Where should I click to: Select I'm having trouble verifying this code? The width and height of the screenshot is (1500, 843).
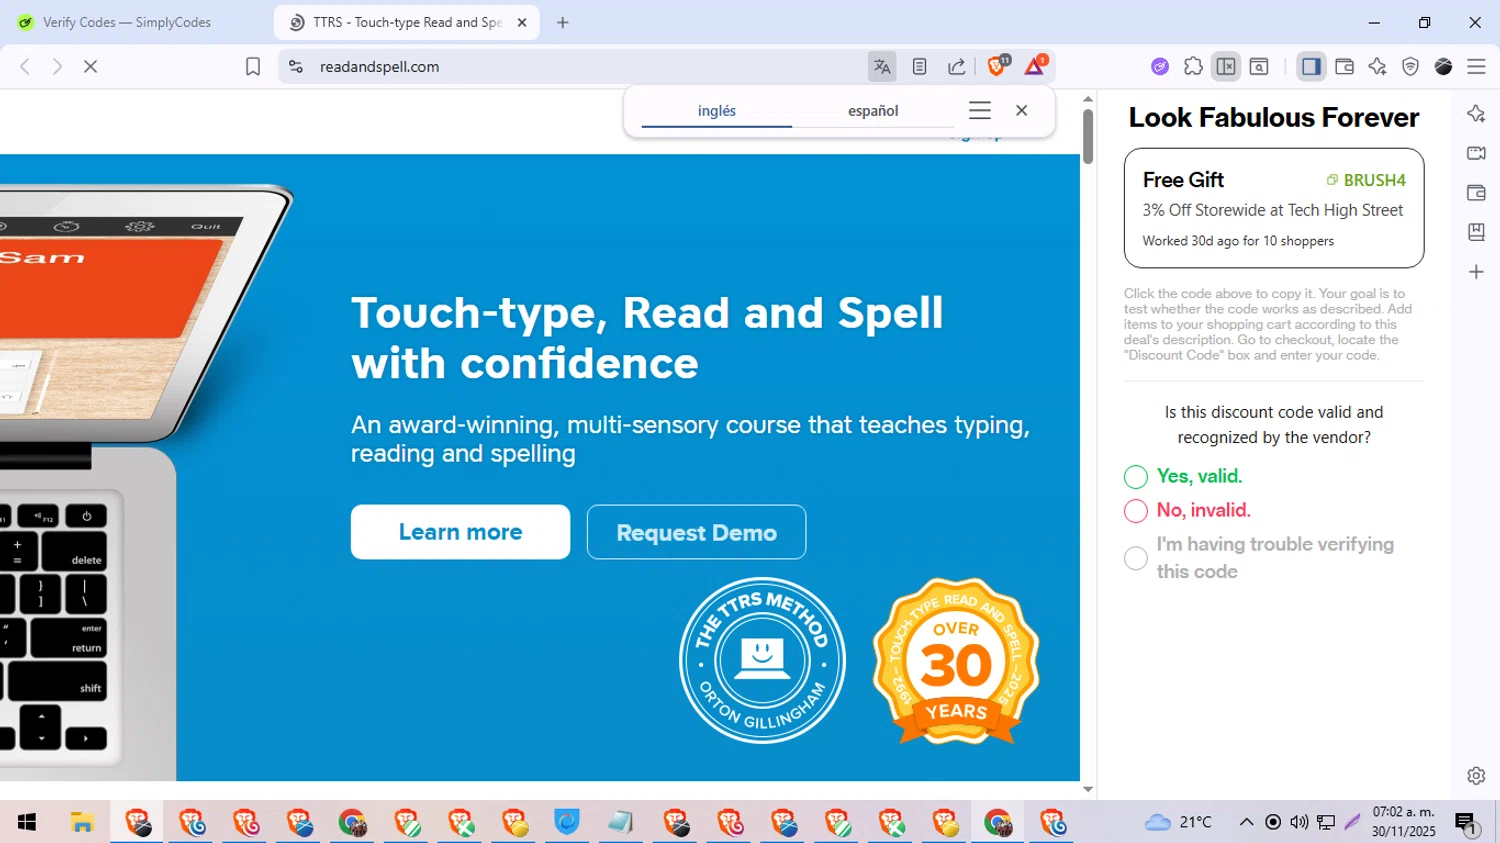coord(1135,558)
